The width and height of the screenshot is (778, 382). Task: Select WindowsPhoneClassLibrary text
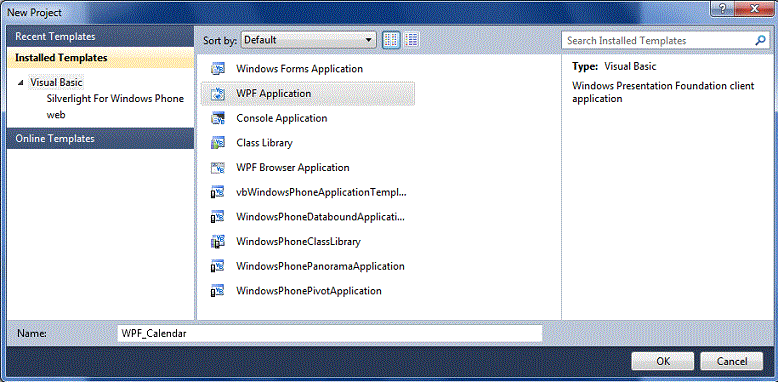tap(298, 242)
